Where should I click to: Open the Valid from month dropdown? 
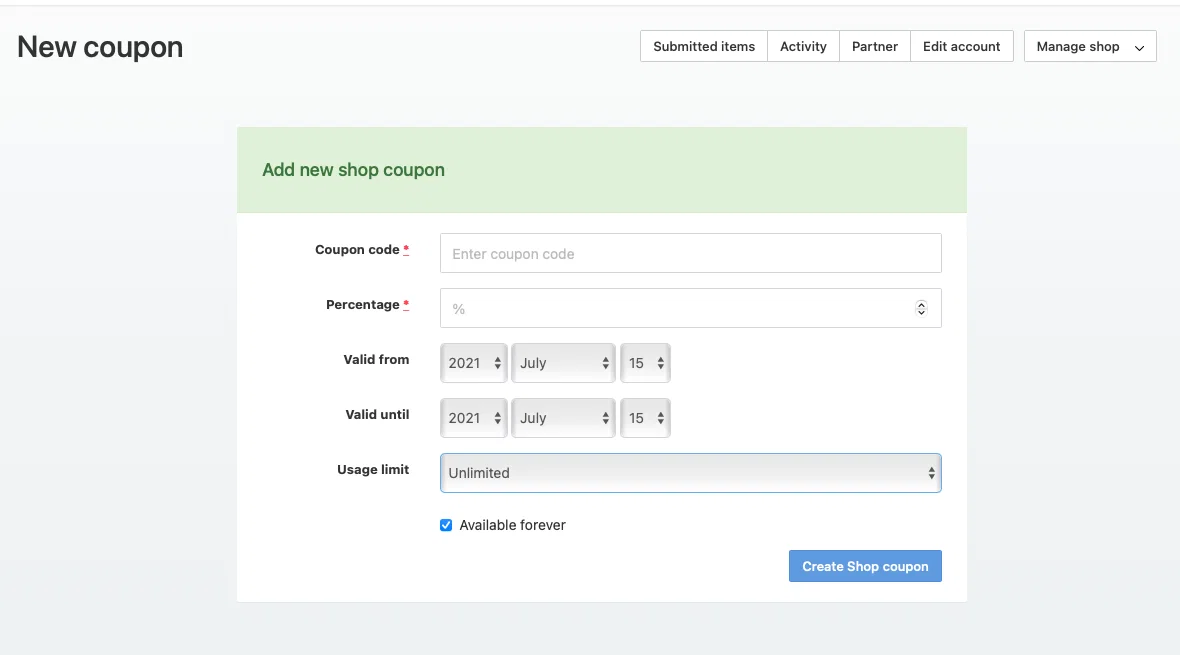(x=563, y=363)
